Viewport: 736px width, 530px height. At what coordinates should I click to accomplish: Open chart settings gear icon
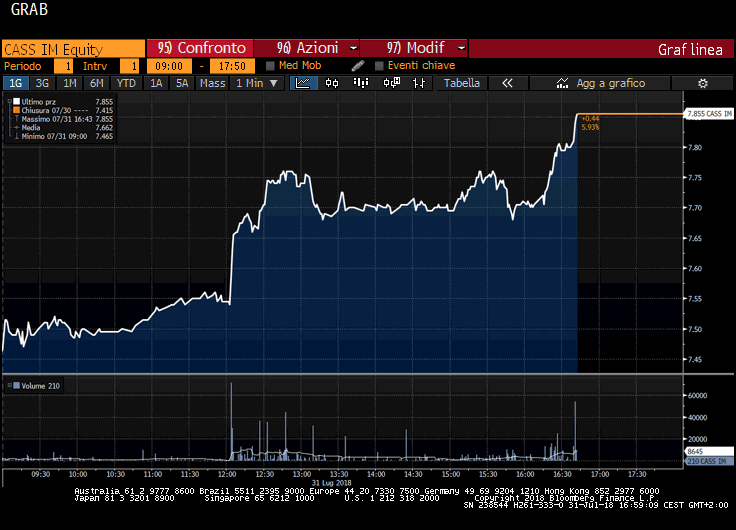702,83
